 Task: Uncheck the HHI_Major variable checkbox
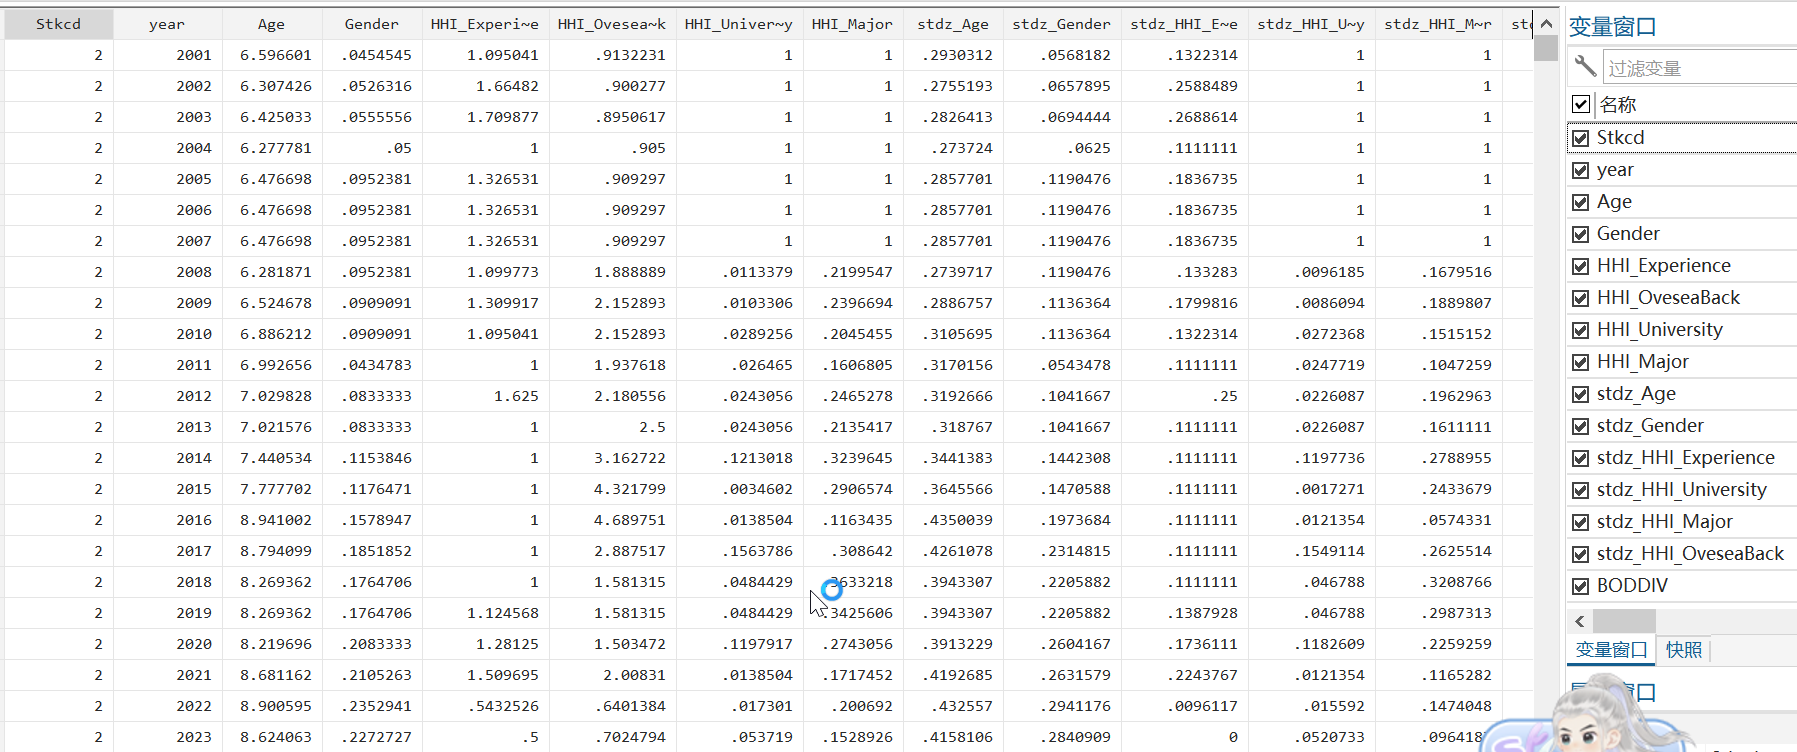coord(1581,362)
